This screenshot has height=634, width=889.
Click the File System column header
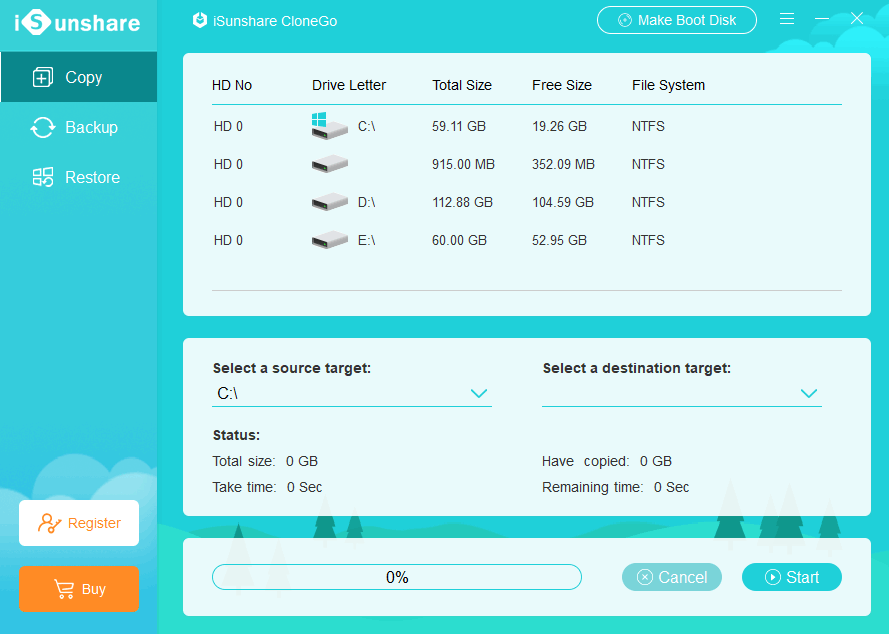(x=668, y=85)
